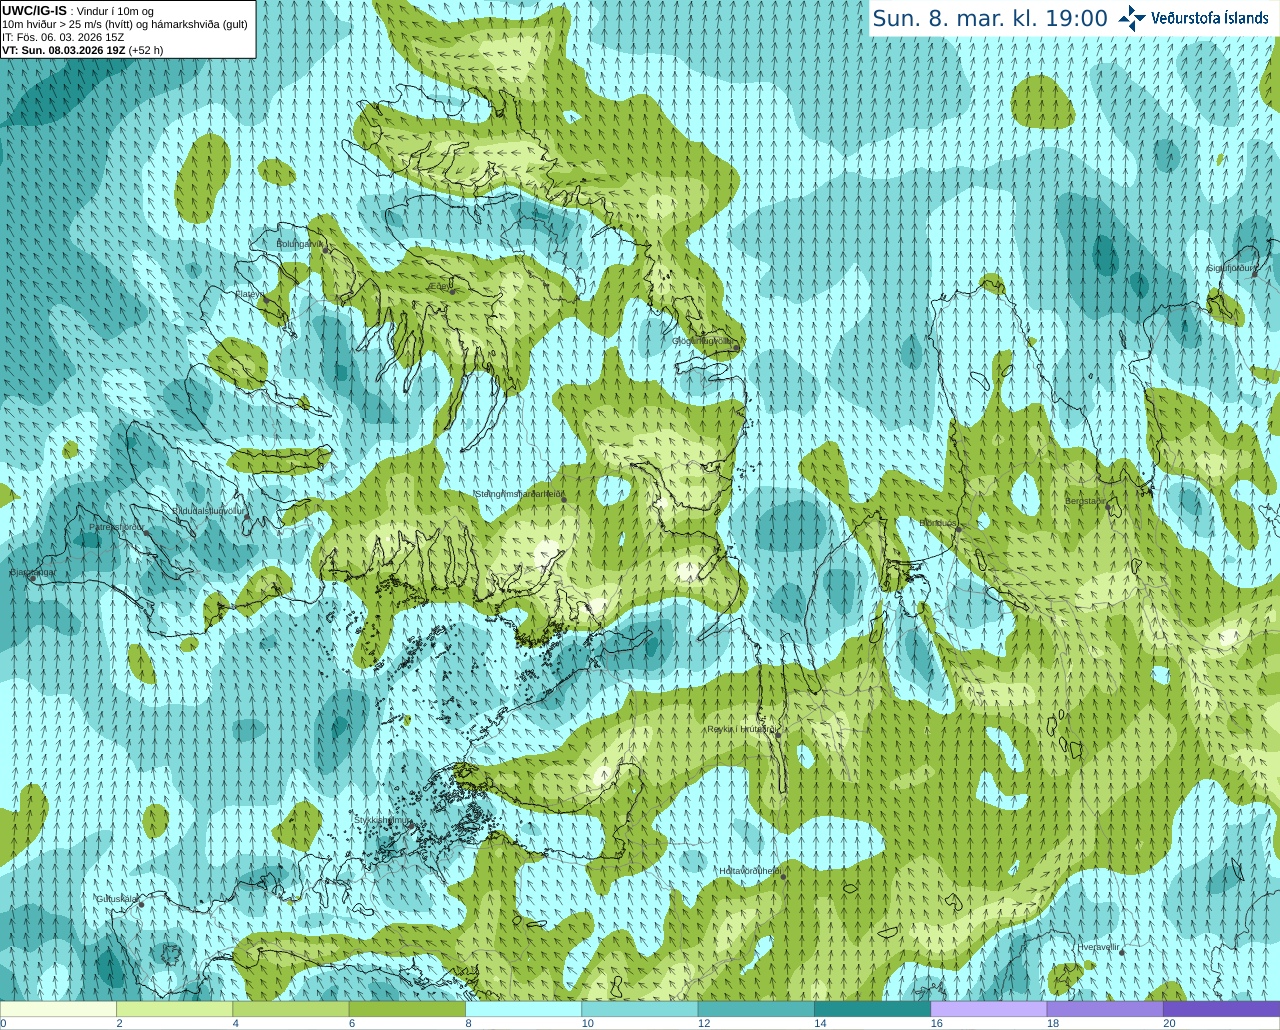Screen dimensions: 1280x1030
Task: Click the station dot at Gufuskálar
Action: [x=141, y=904]
